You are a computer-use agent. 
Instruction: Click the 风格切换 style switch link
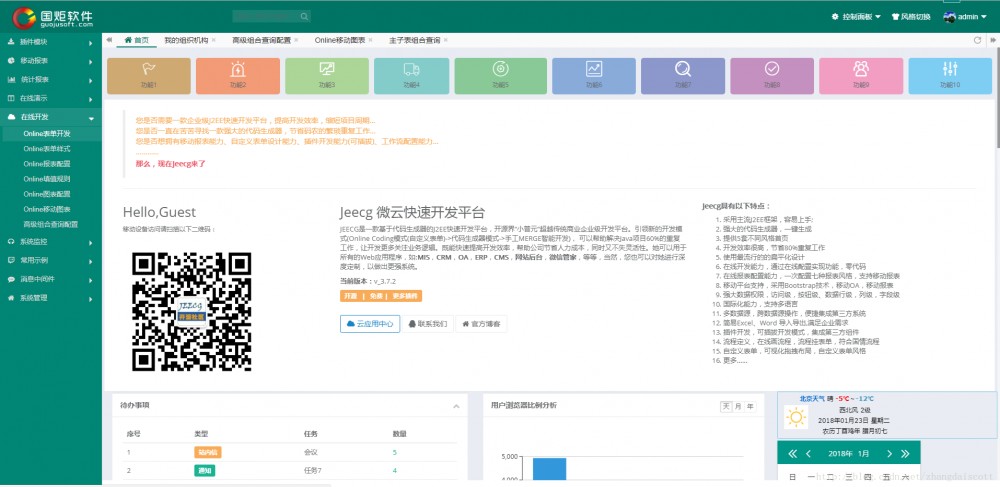coord(911,17)
